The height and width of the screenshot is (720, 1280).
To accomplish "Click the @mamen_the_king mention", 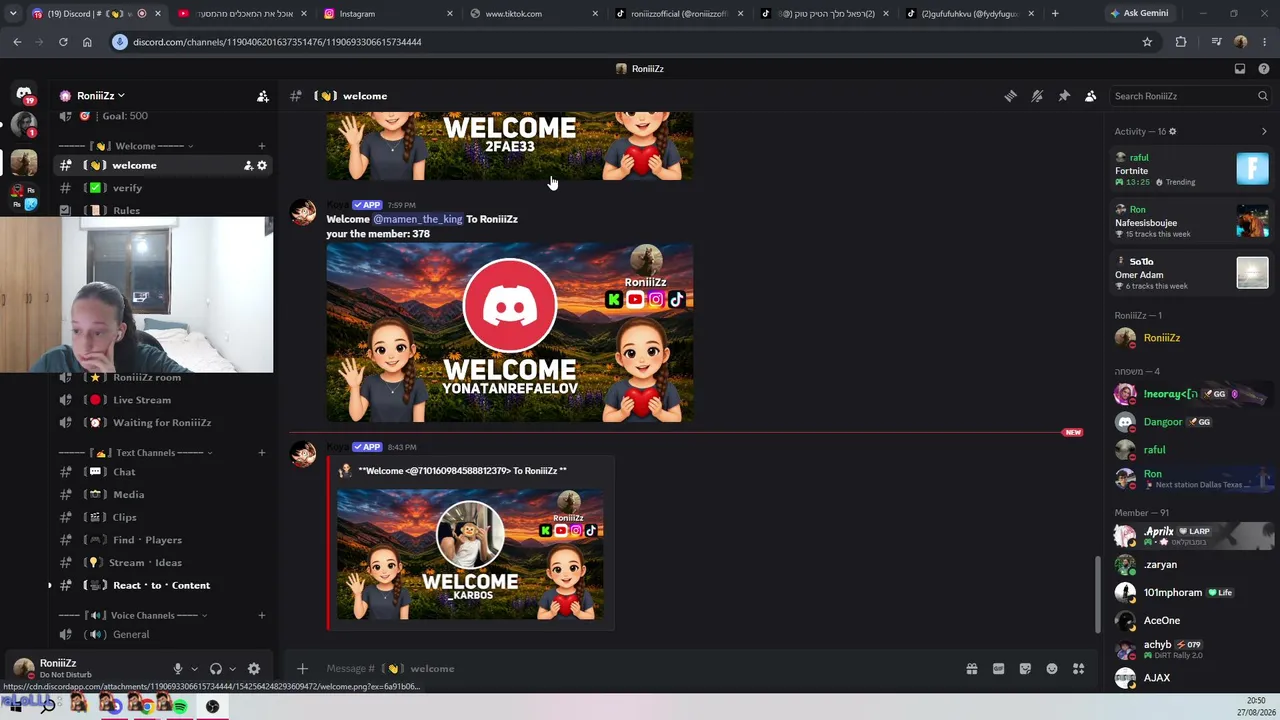I will coord(417,219).
